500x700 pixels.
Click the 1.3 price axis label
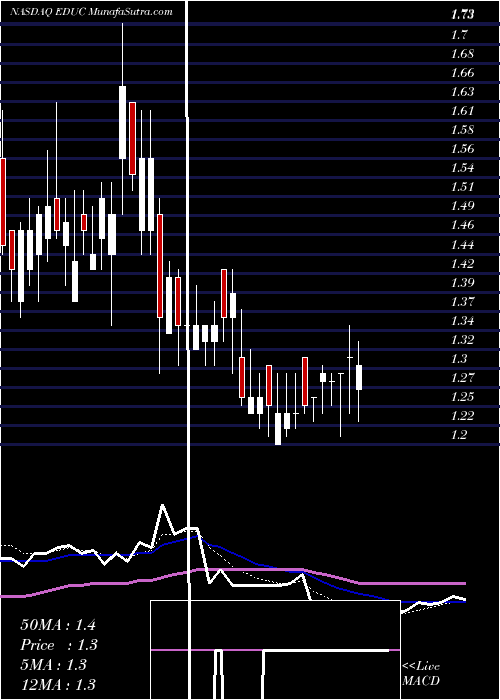coord(459,358)
